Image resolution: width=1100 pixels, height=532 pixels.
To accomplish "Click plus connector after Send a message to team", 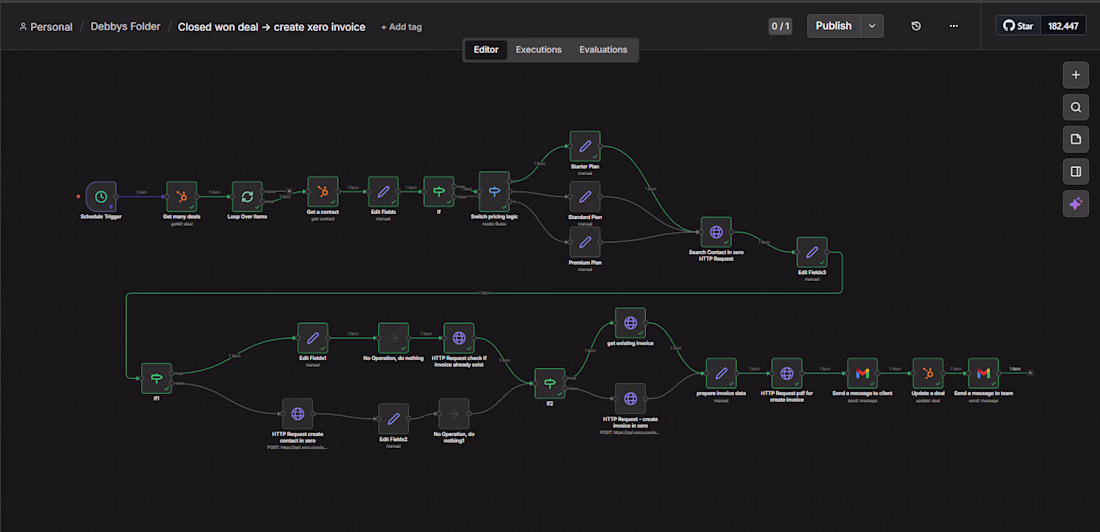I will pyautogui.click(x=1030, y=373).
